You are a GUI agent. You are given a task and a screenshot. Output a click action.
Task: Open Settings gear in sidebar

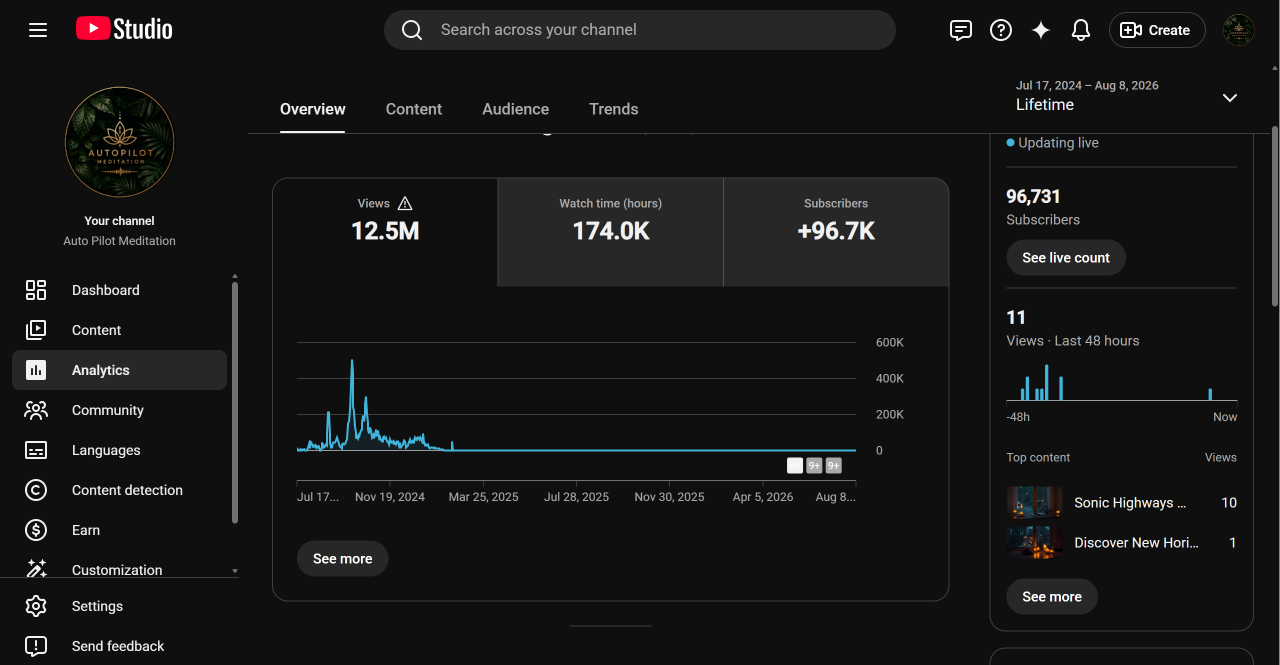point(119,606)
